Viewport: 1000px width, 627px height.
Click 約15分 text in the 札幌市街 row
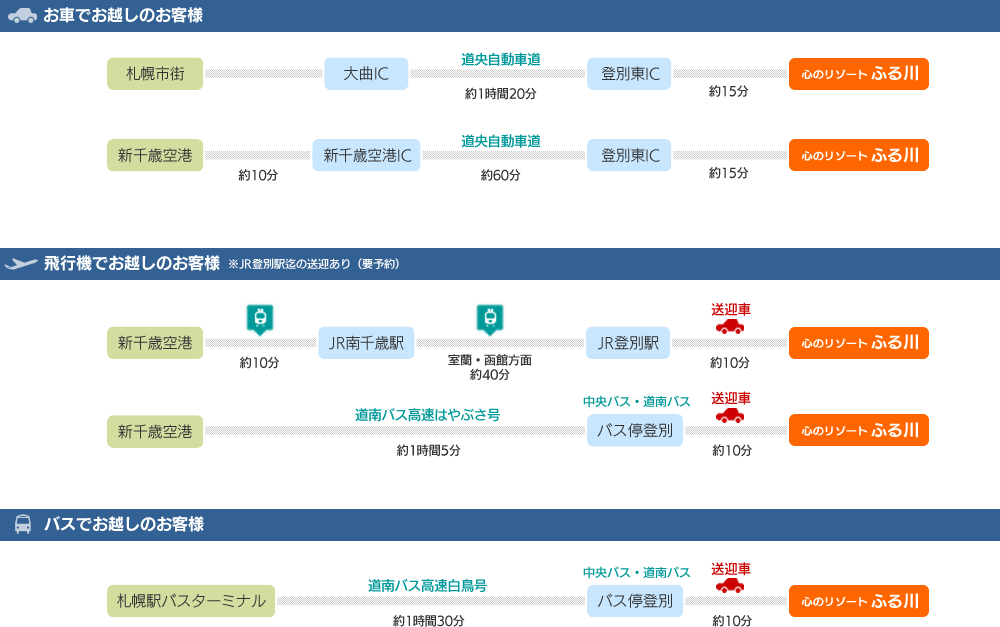[x=728, y=91]
